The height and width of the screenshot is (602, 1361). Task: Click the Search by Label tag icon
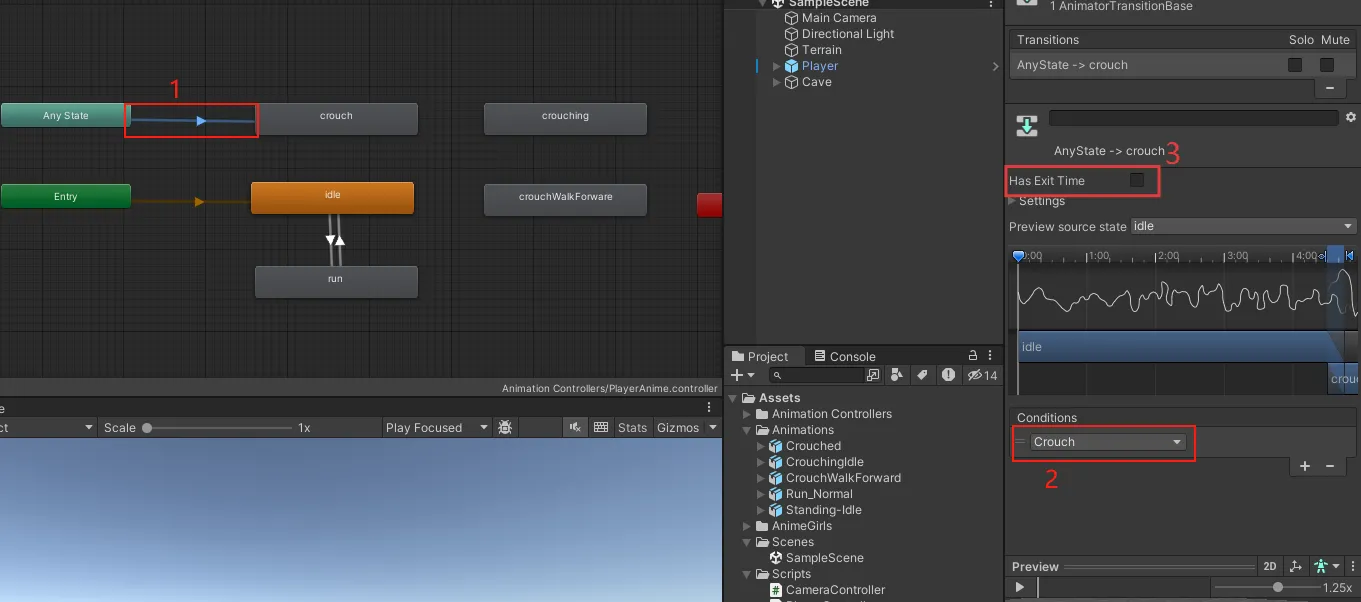coord(921,375)
